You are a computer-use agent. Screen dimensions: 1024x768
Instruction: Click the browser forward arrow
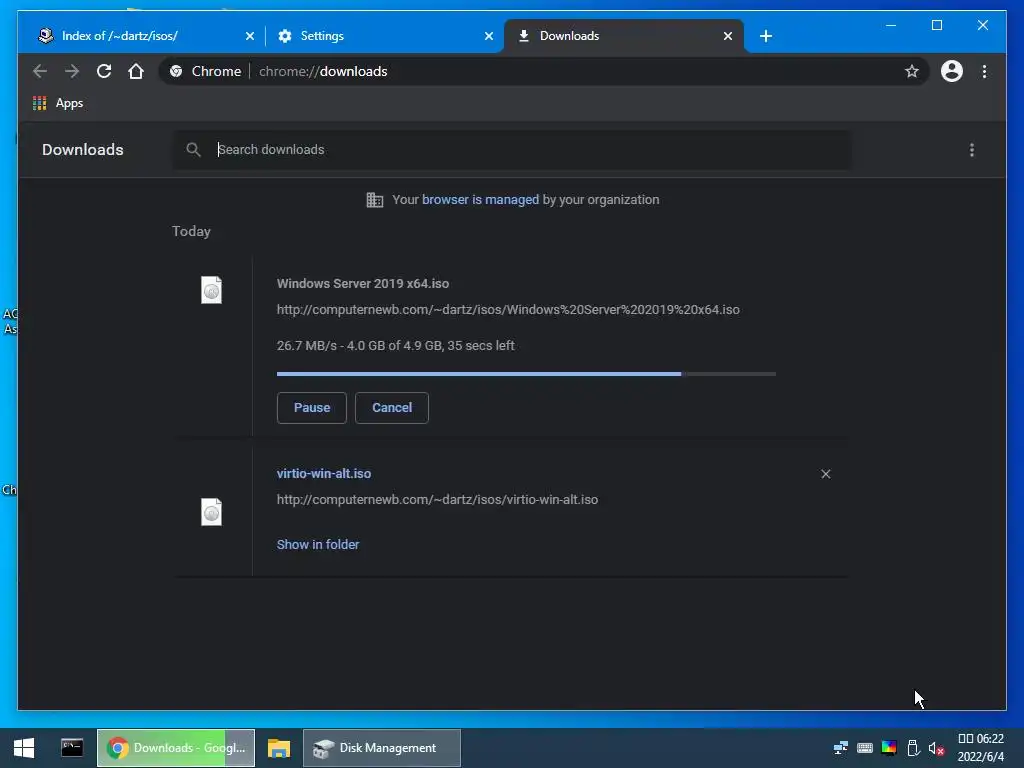tap(72, 71)
